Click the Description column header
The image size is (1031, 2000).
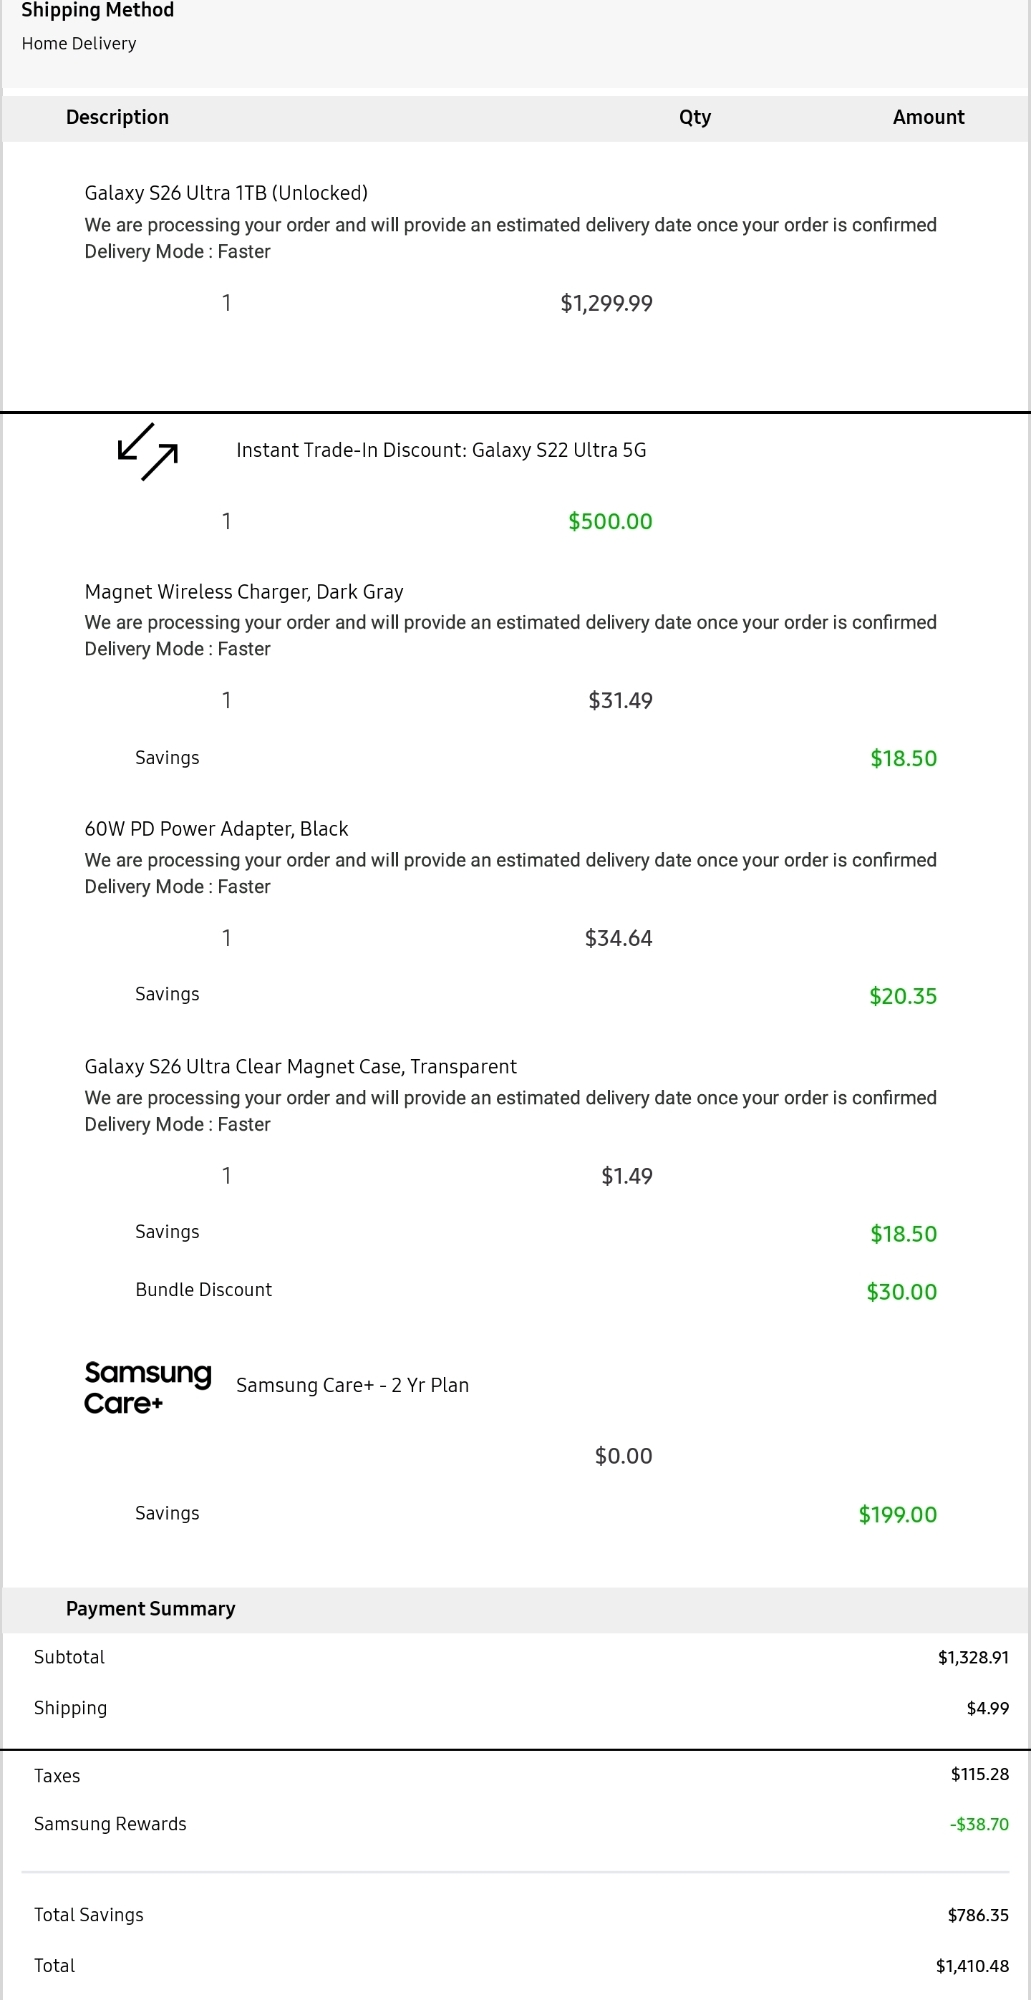[x=117, y=117]
